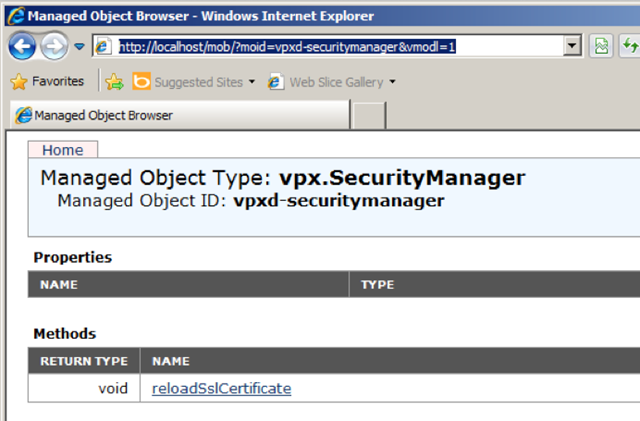The width and height of the screenshot is (640, 421).
Task: Click the Refresh green arrows icon
Action: coord(630,46)
